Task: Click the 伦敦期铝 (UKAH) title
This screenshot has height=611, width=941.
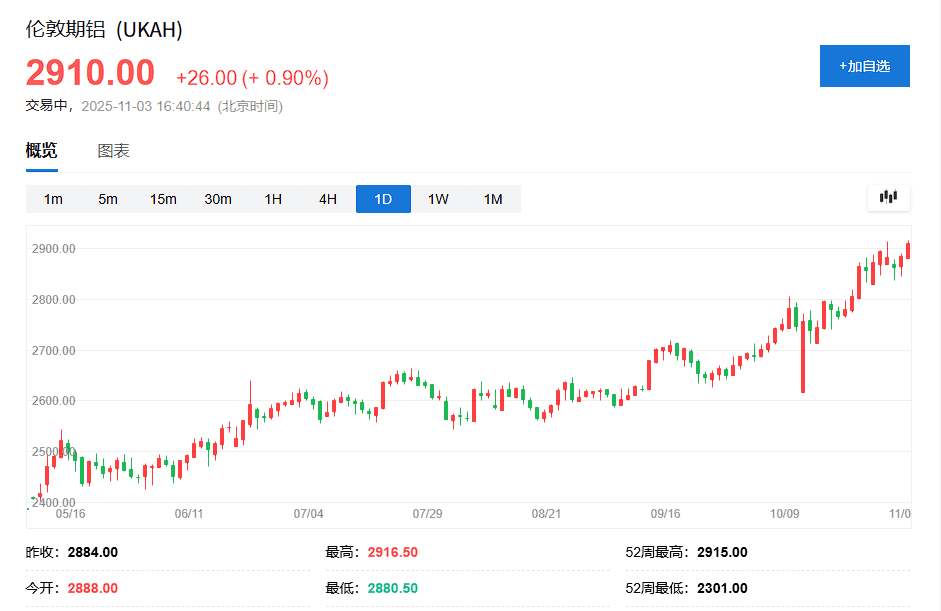Action: pos(104,30)
